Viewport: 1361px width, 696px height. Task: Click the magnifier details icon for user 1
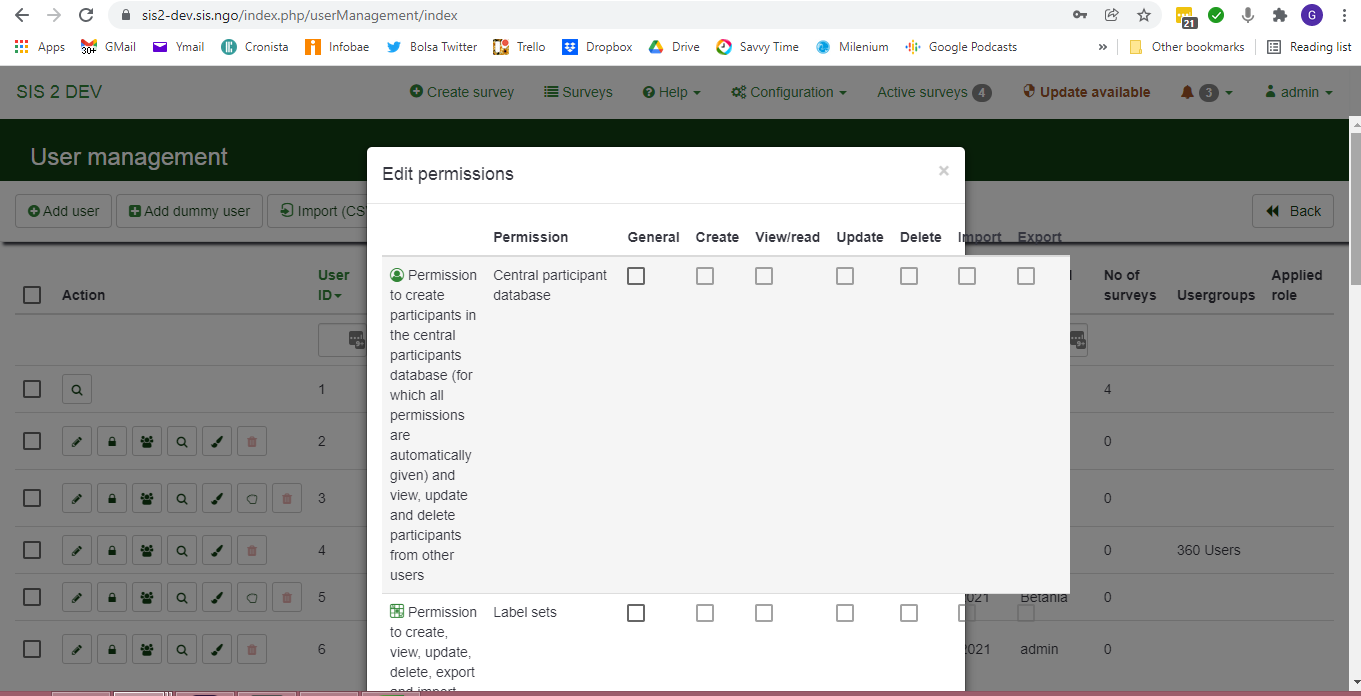(x=77, y=389)
